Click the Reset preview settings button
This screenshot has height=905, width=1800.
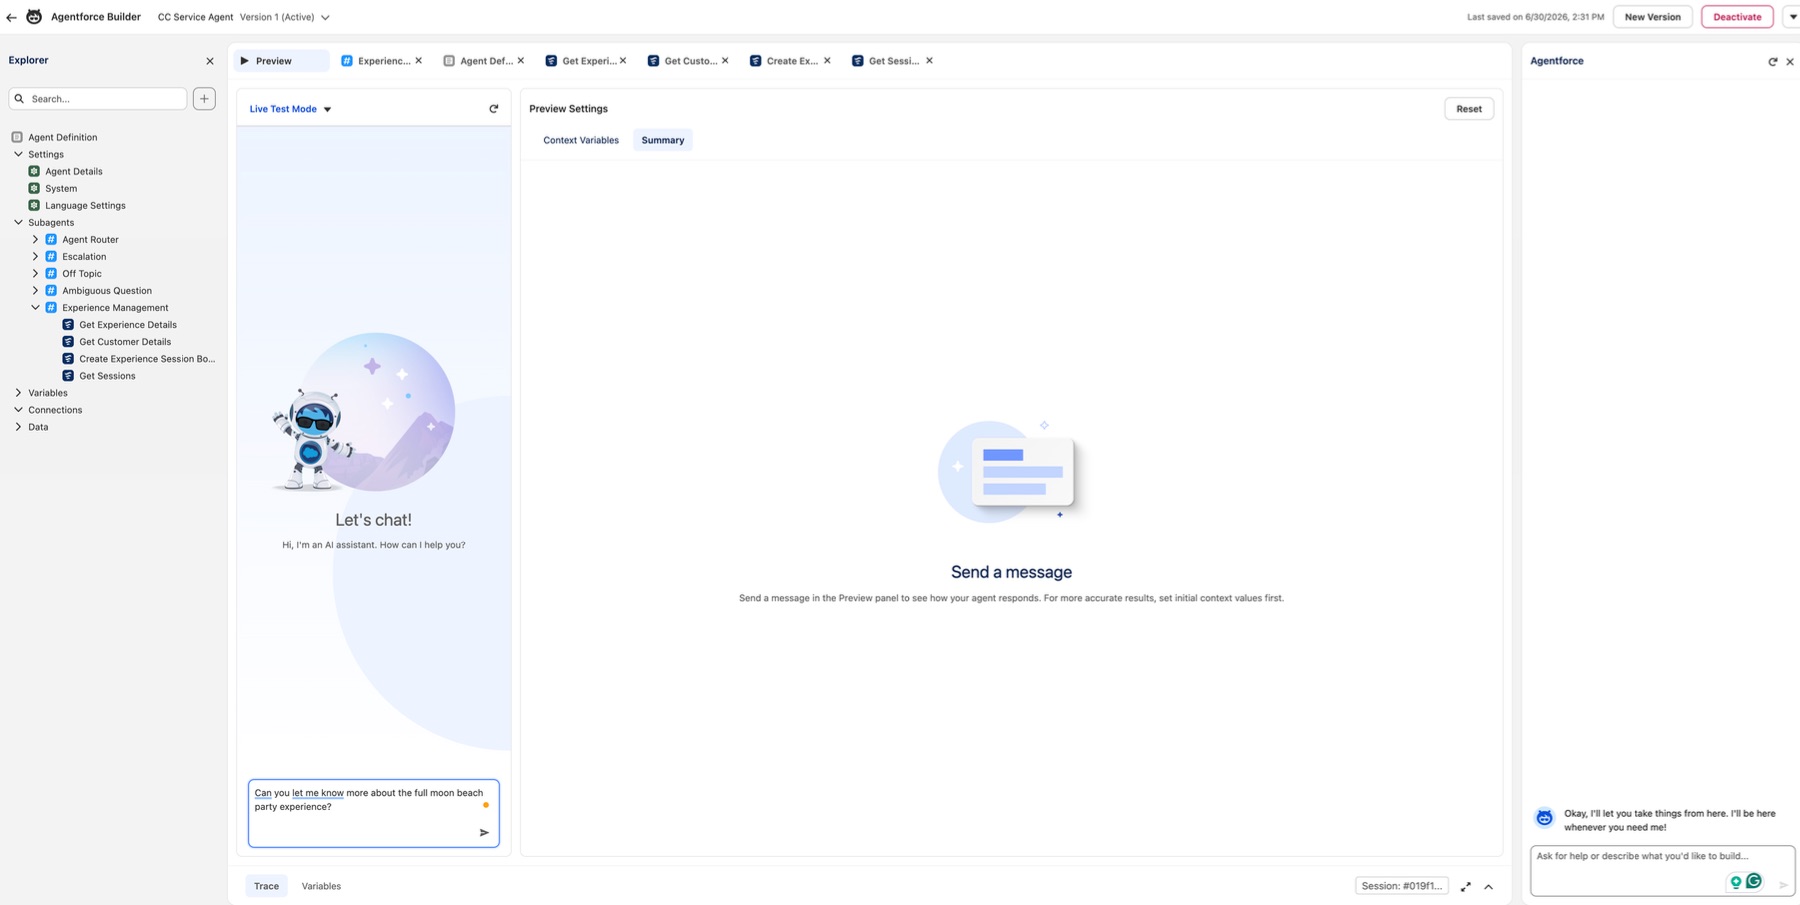[1469, 109]
